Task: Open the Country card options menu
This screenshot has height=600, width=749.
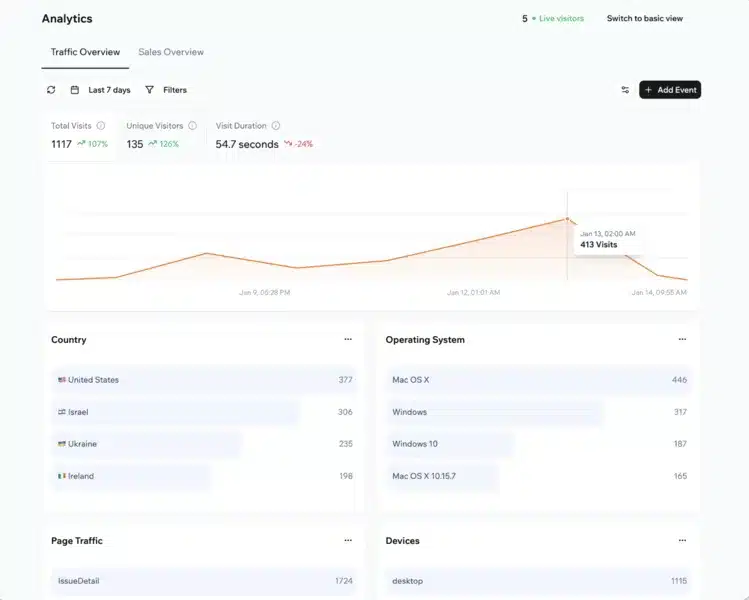Action: 348,339
